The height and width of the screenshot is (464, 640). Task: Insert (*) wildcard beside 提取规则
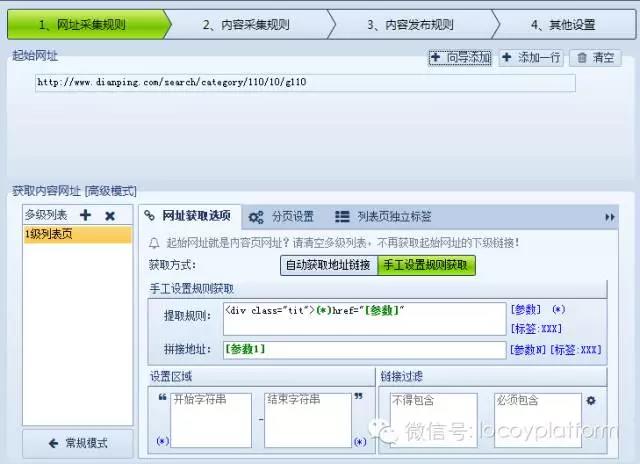(x=559, y=309)
